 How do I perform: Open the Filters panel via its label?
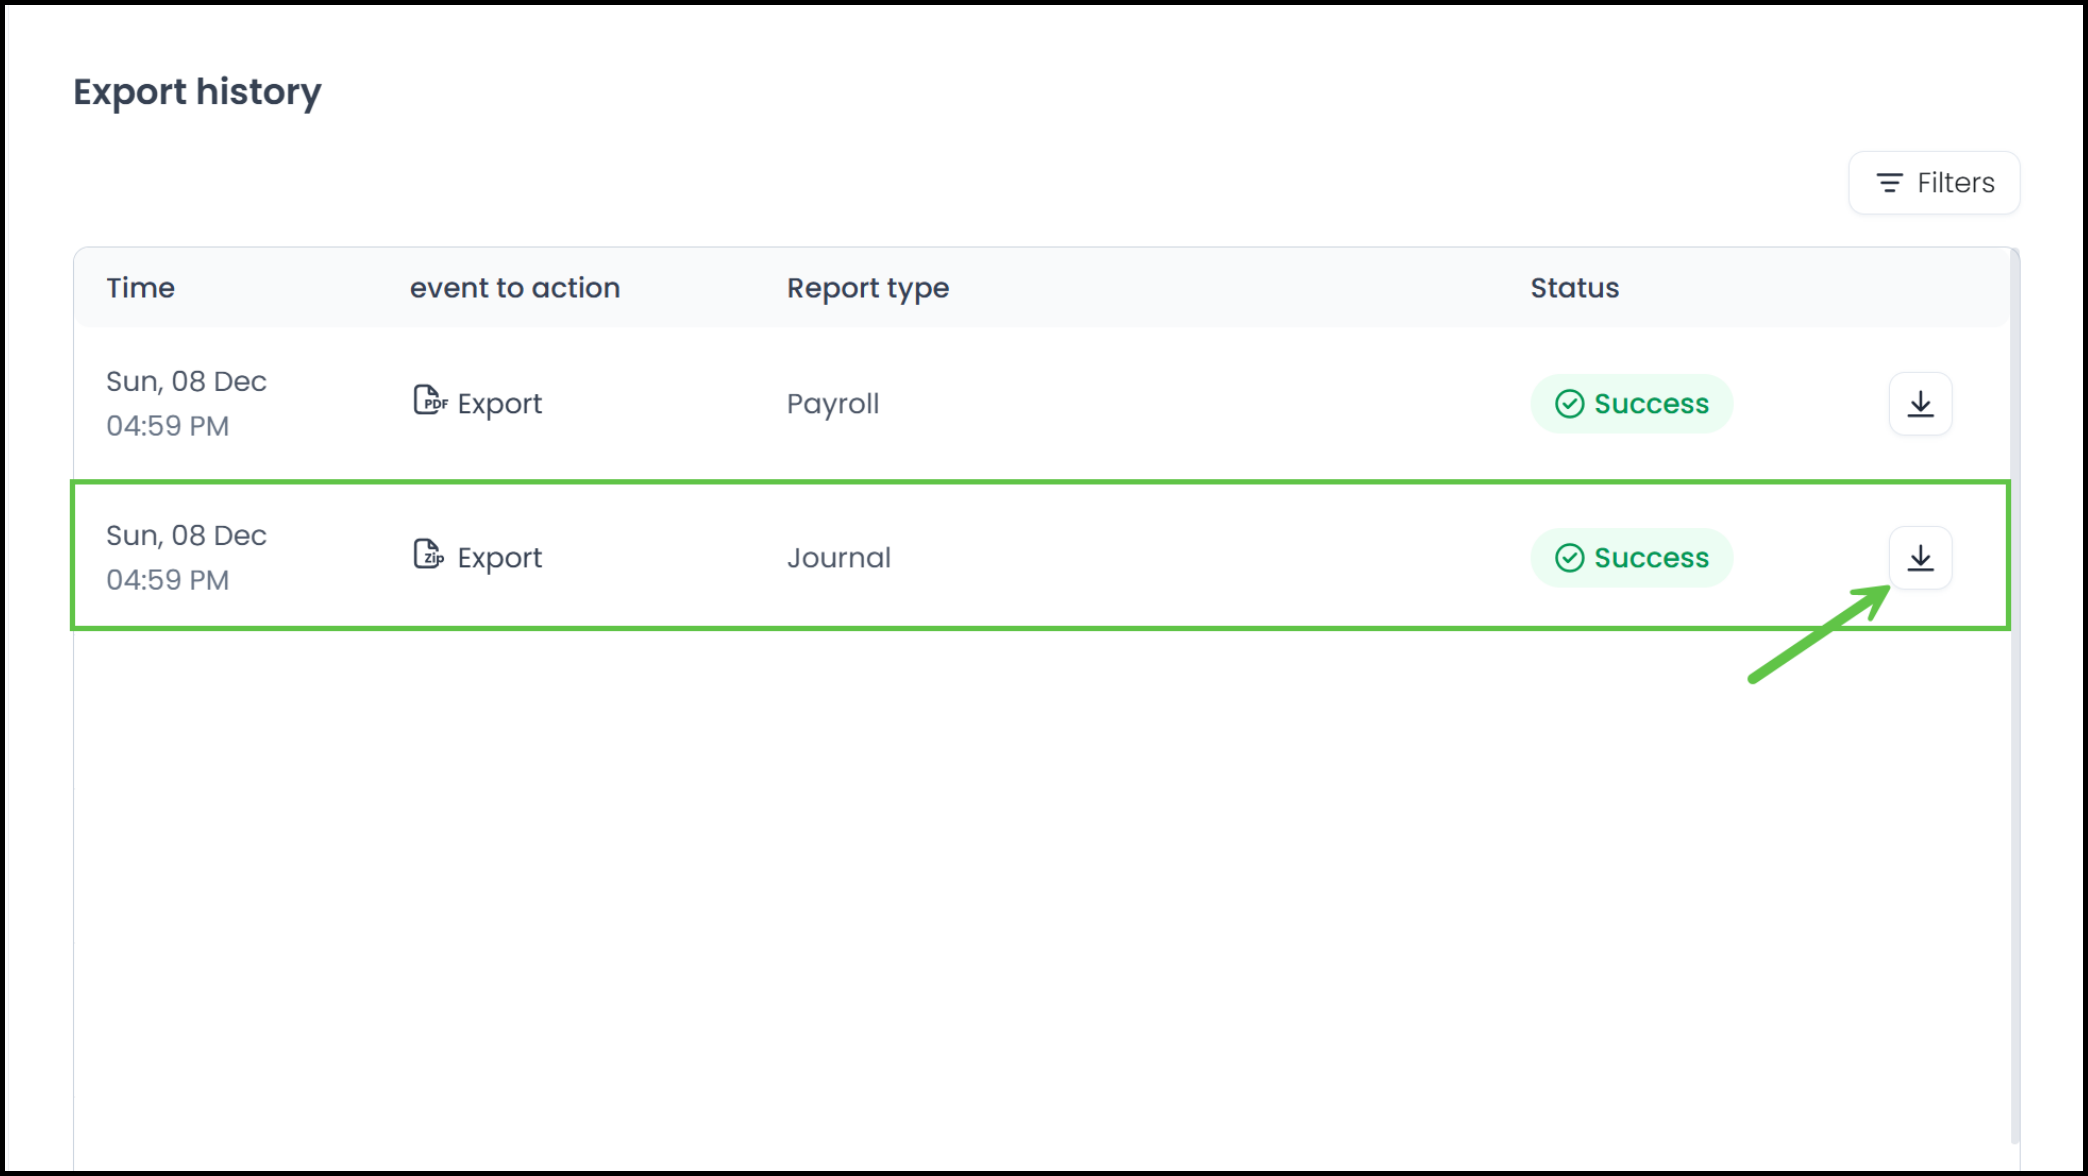coord(1955,183)
